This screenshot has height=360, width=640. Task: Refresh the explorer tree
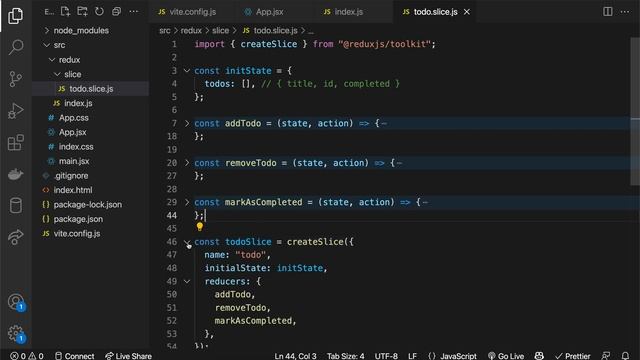[99, 11]
